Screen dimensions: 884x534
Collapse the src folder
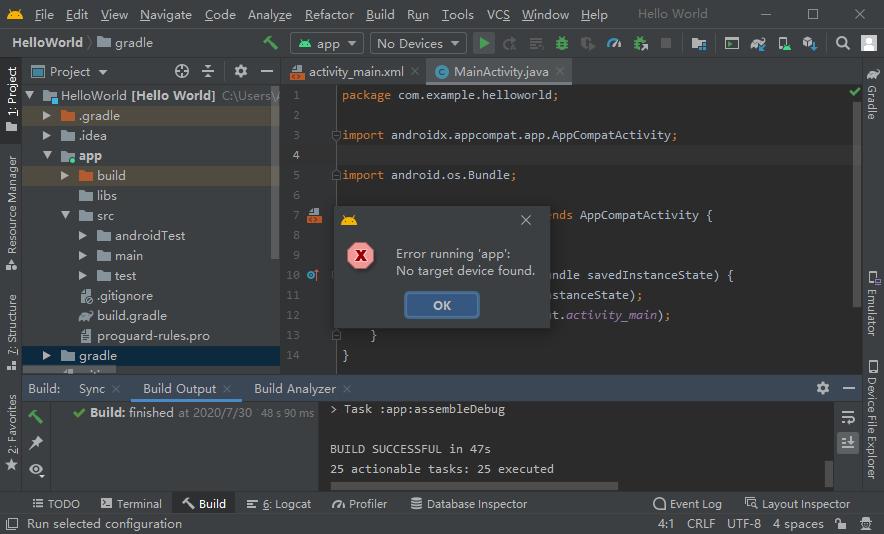(x=65, y=215)
